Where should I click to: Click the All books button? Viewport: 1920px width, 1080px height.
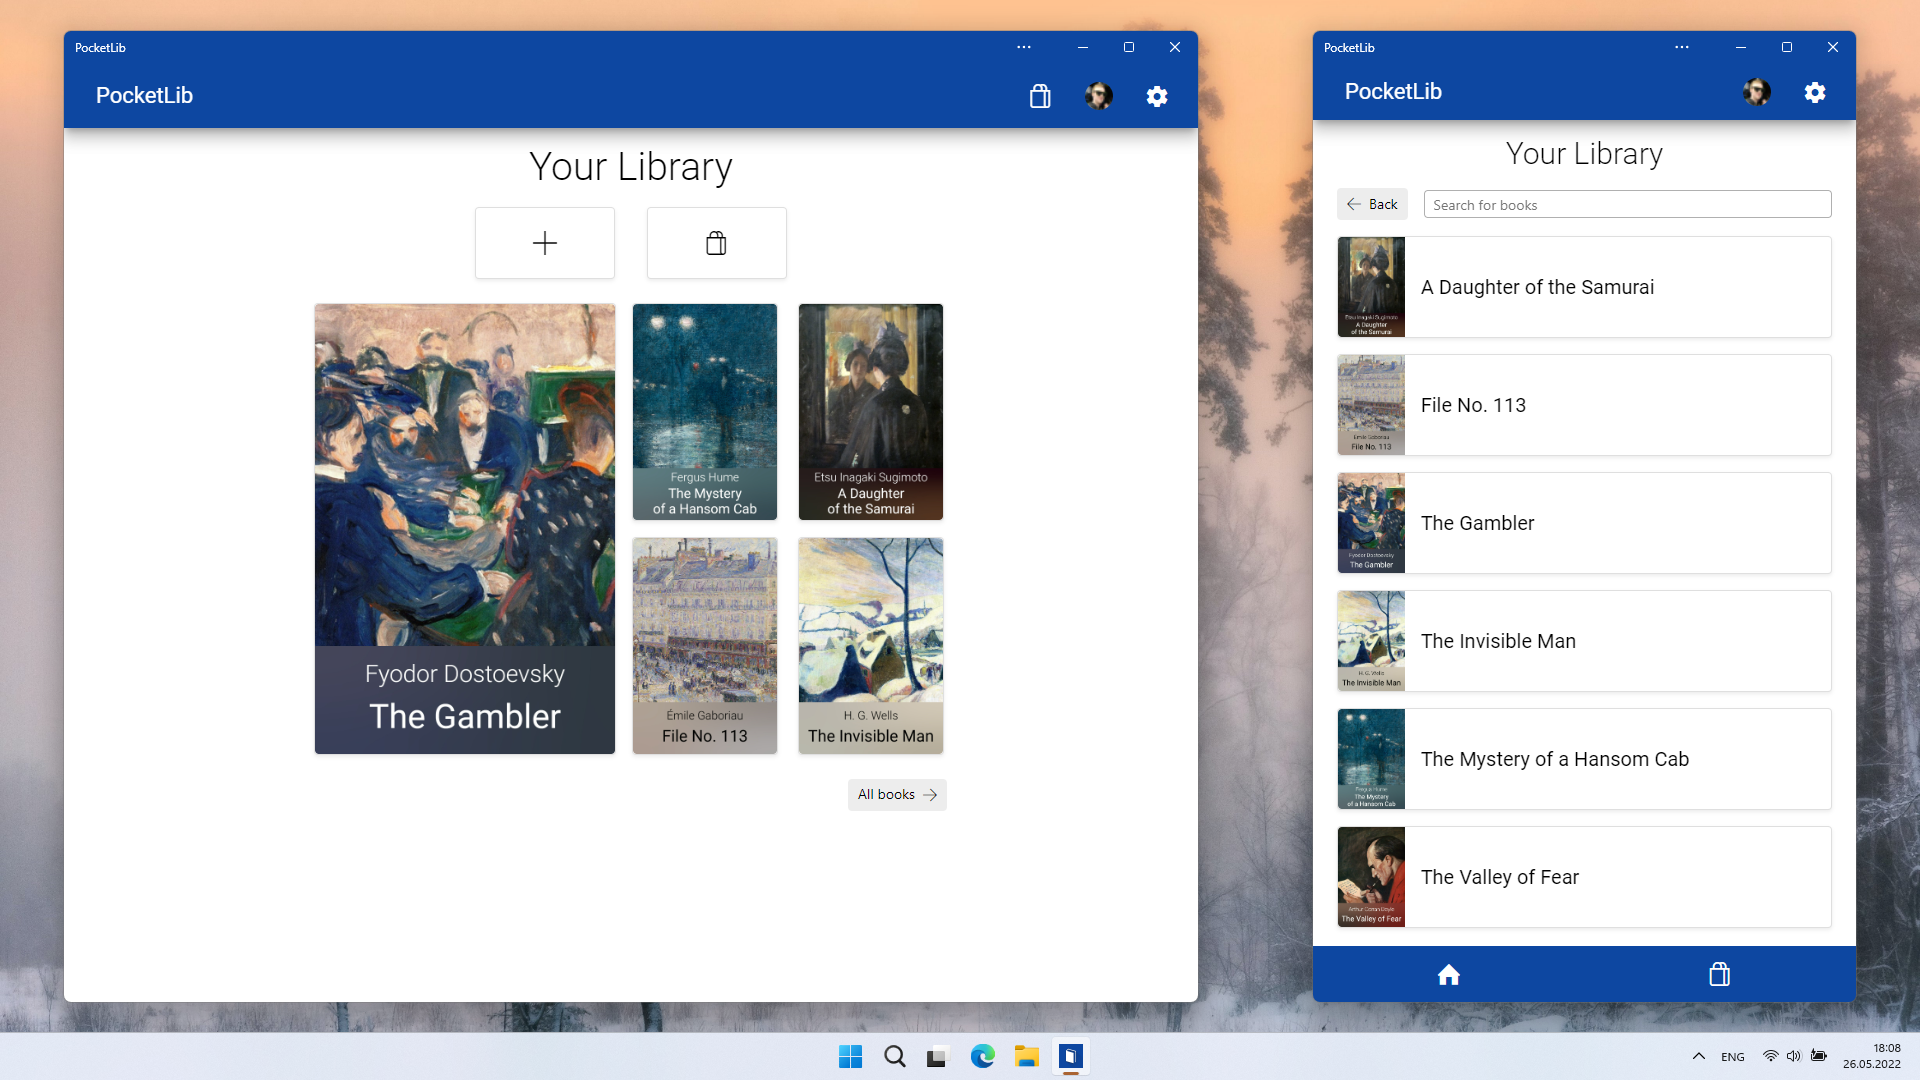897,795
